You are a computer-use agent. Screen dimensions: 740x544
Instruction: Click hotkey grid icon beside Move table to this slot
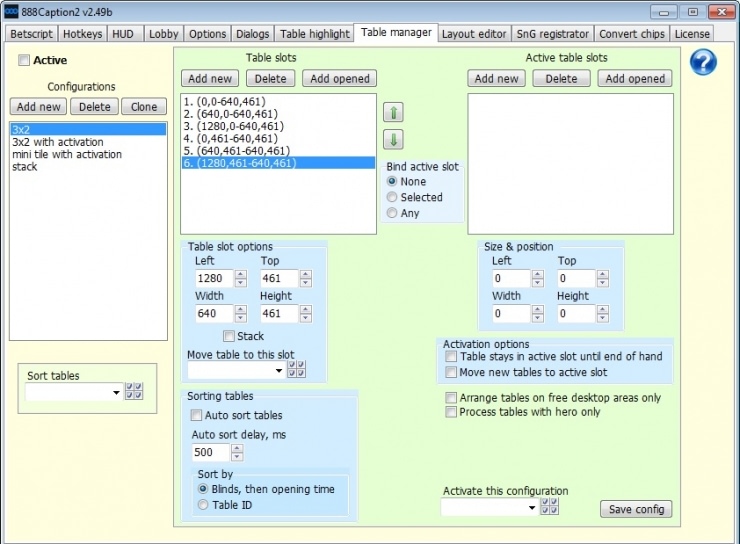pos(296,369)
